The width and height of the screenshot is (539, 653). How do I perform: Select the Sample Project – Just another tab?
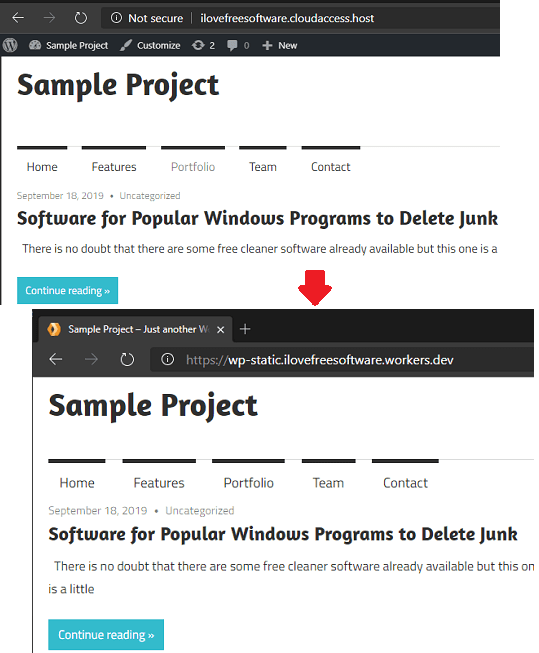135,329
